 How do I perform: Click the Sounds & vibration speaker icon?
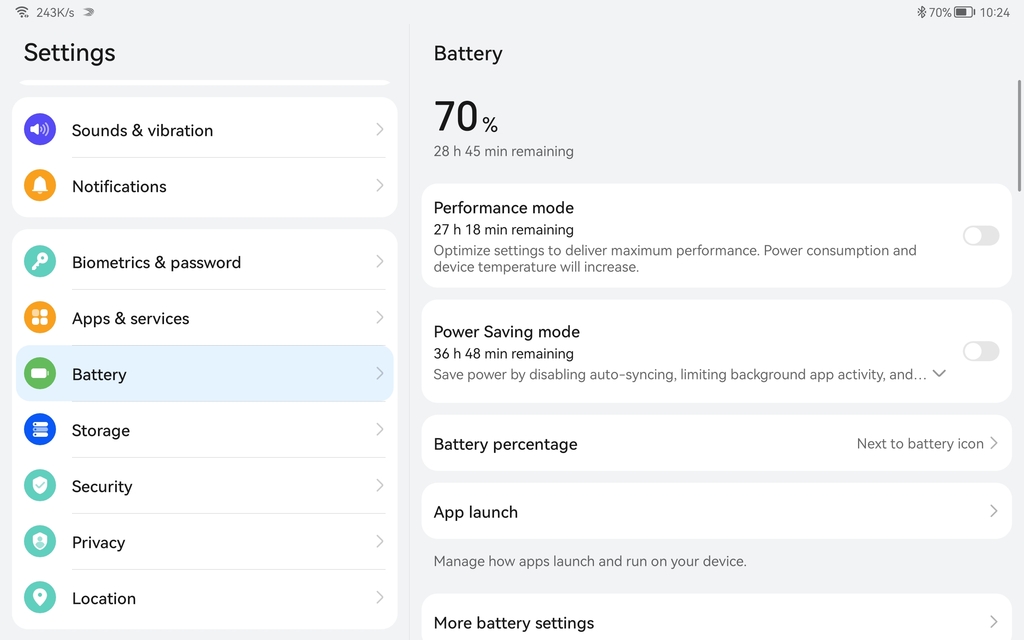[40, 130]
